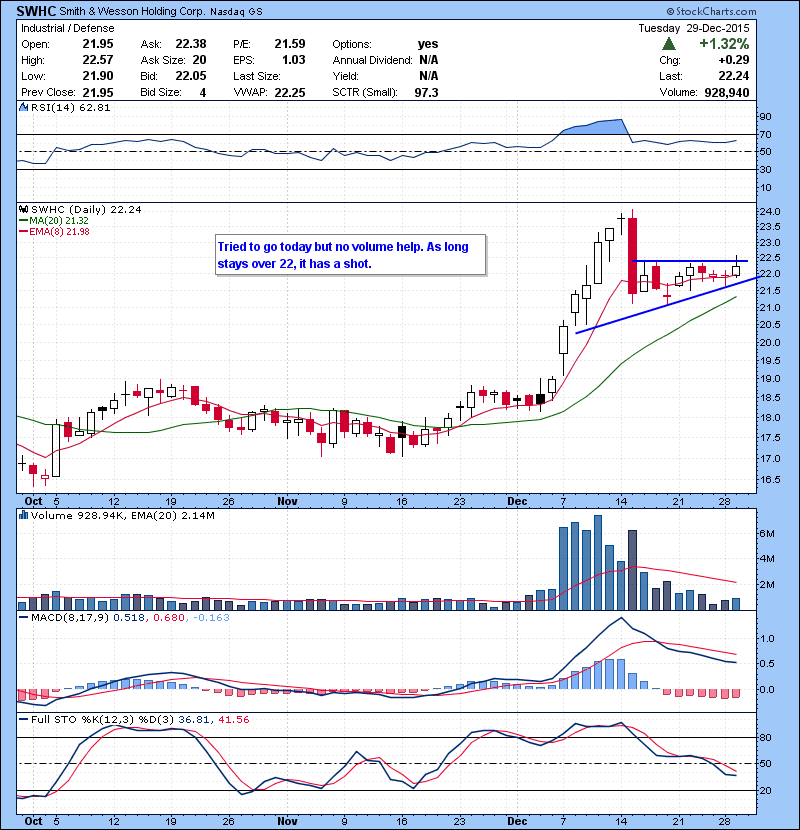Click the EPS value 1.03
800x830 pixels.
[x=293, y=60]
